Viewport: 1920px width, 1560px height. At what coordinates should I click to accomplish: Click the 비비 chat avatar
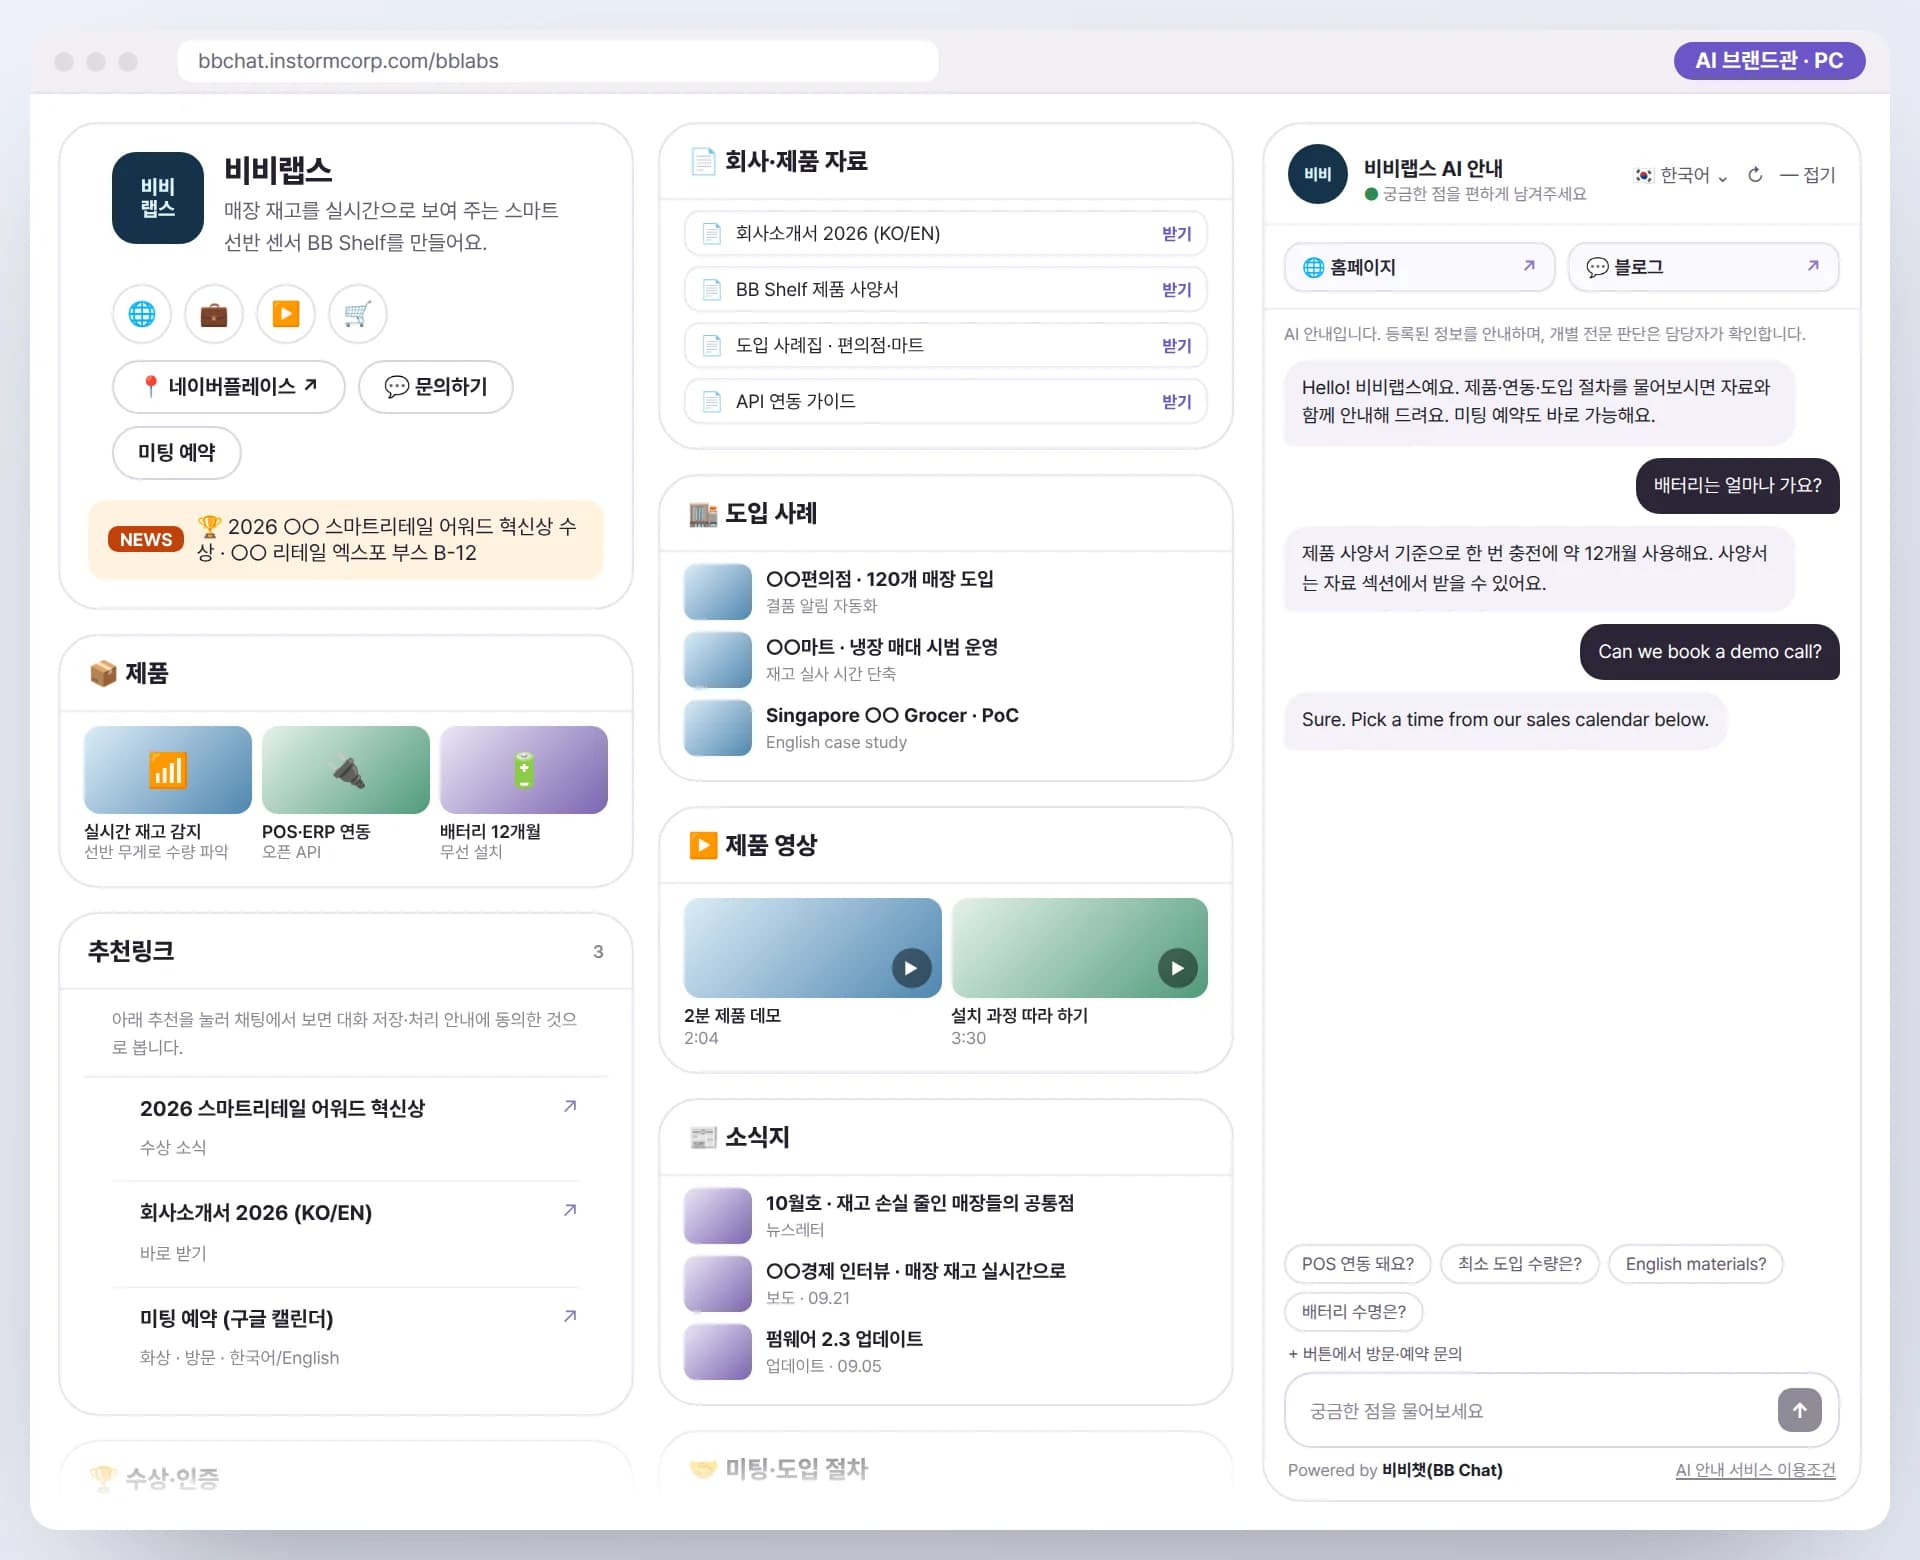point(1318,174)
